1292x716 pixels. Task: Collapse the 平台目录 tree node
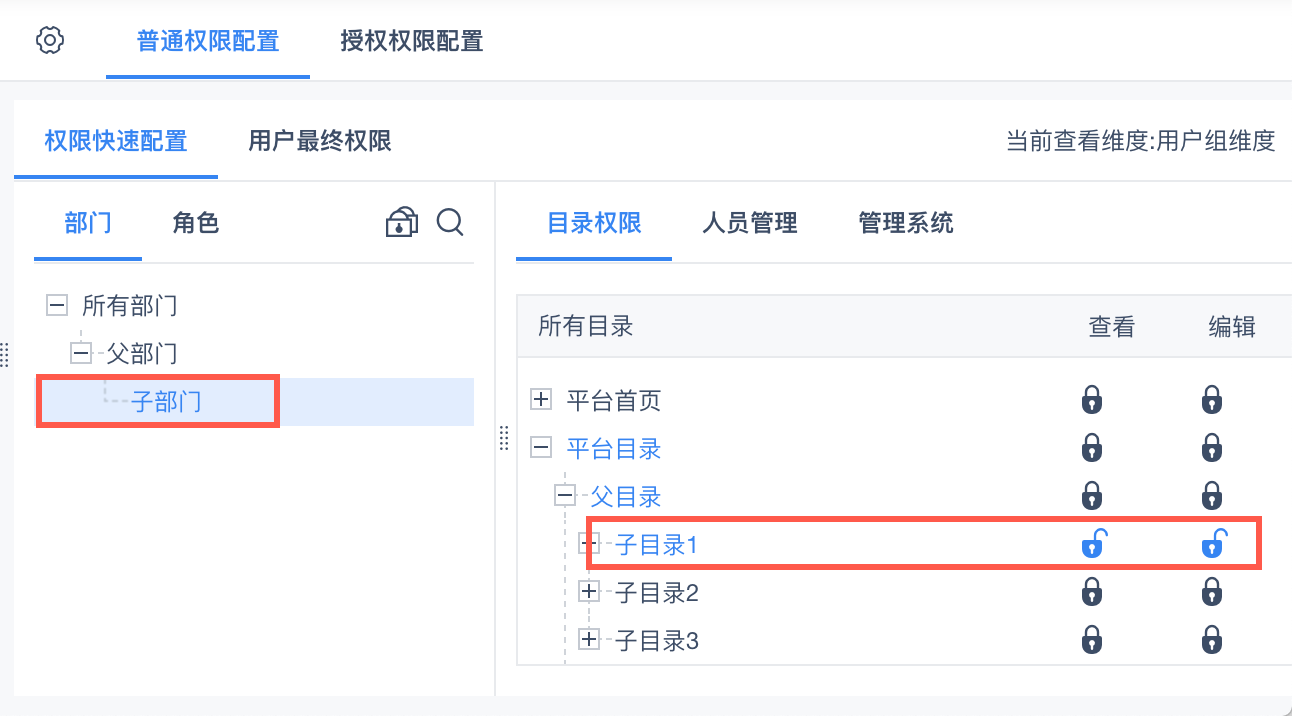(x=541, y=448)
